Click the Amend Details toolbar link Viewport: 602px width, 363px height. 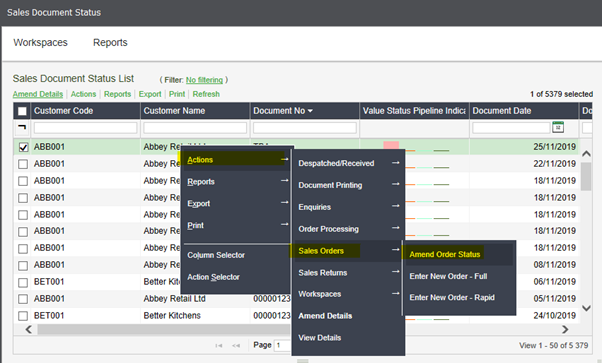[38, 94]
